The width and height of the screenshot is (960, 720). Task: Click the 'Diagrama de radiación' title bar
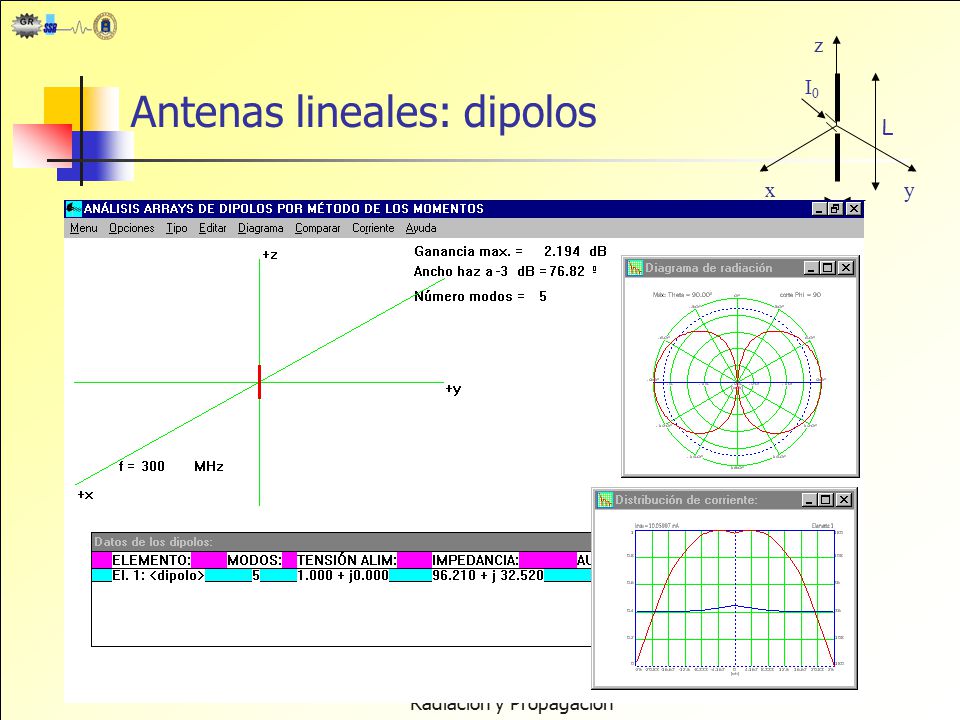(741, 268)
